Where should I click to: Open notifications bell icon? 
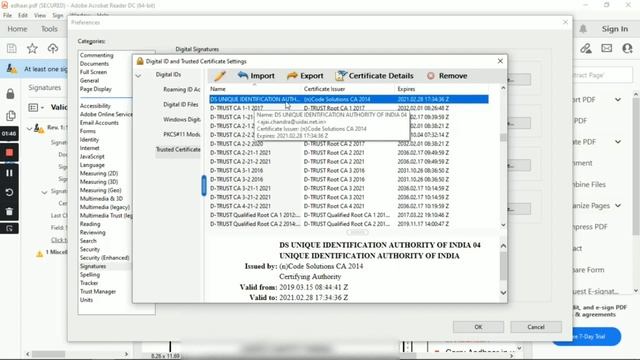point(583,29)
